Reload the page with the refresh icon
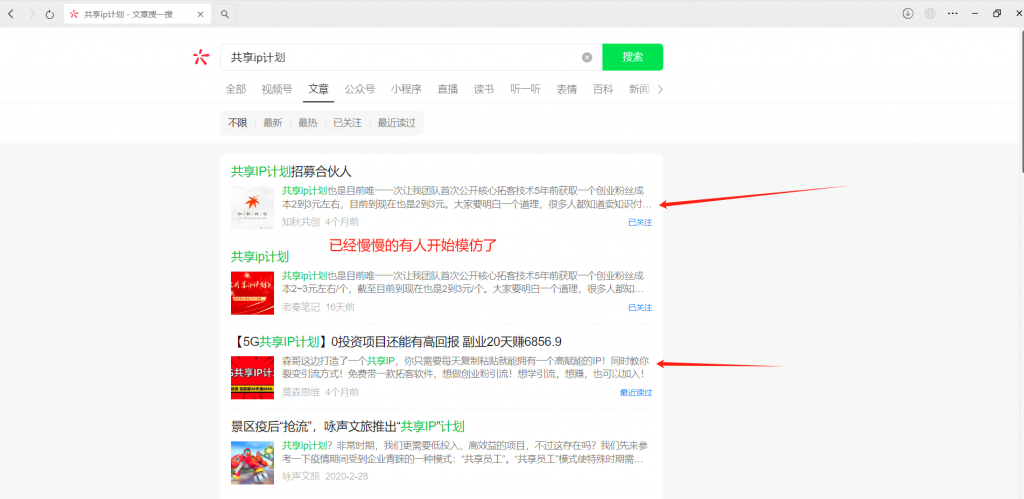This screenshot has height=499, width=1024. click(49, 14)
